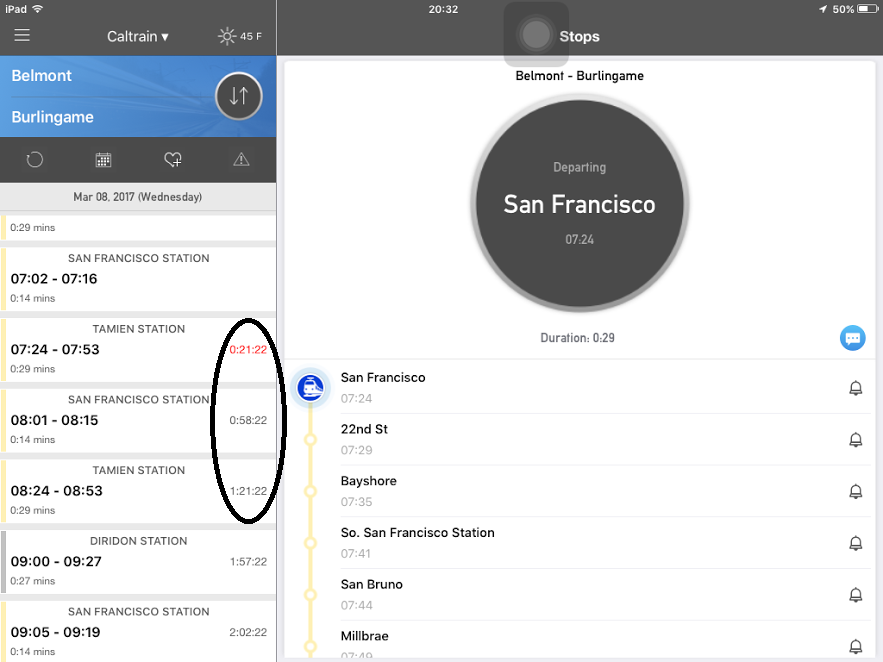
Task: Select the San Bruno stop name
Action: pyautogui.click(x=372, y=584)
